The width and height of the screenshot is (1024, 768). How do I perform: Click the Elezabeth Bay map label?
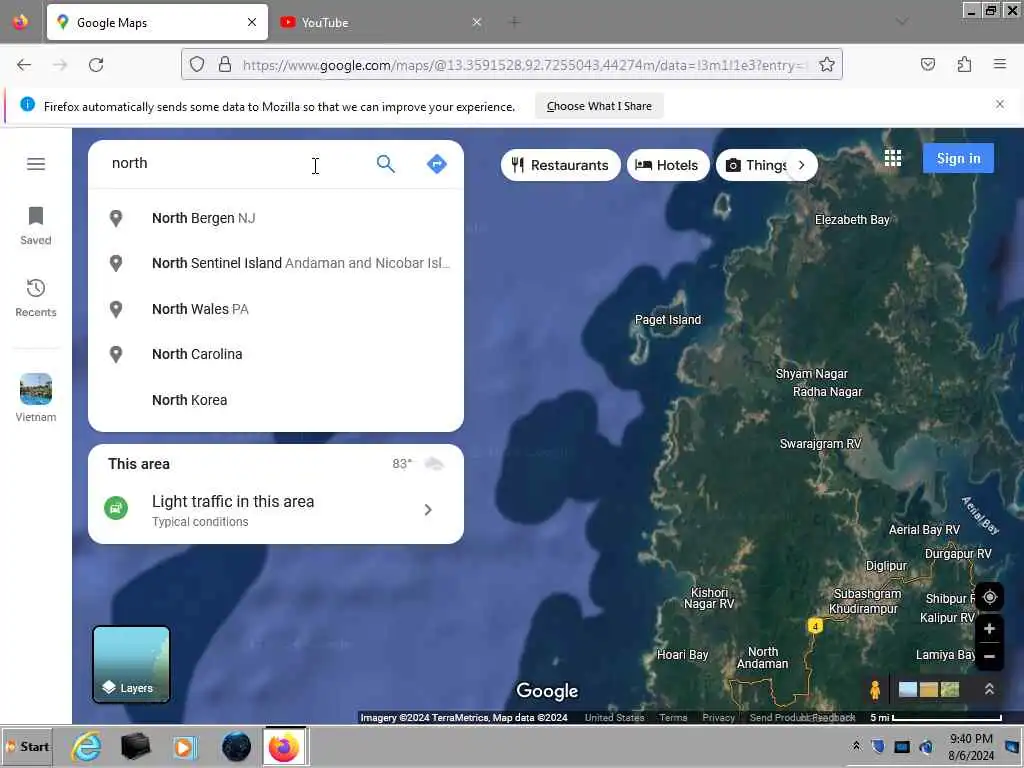point(852,220)
